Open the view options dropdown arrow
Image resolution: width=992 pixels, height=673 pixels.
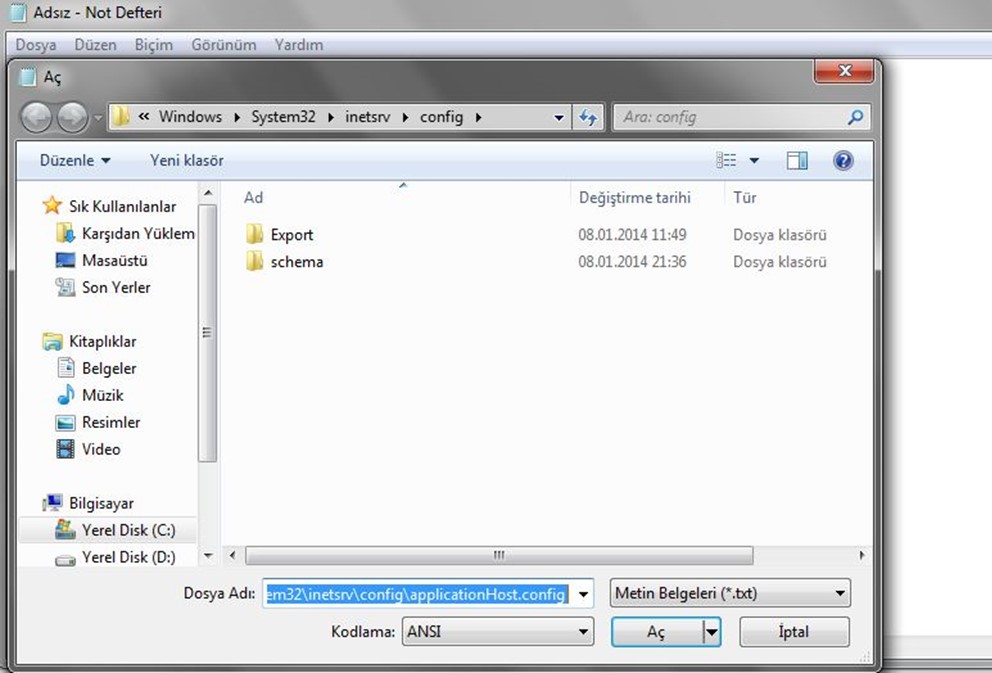(x=754, y=161)
